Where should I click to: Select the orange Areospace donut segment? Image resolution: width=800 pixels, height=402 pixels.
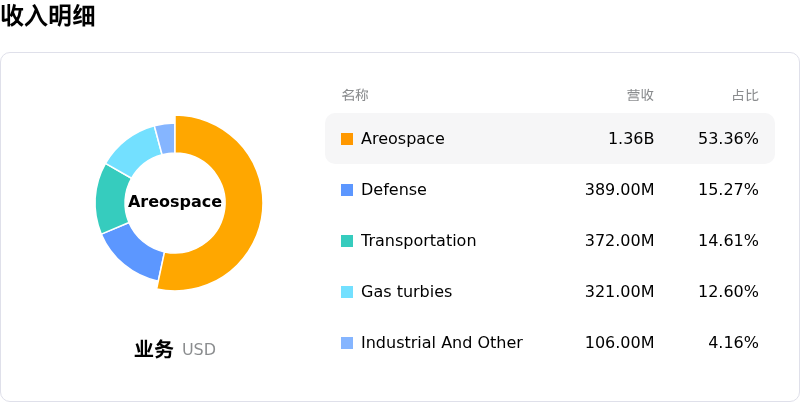point(242,204)
